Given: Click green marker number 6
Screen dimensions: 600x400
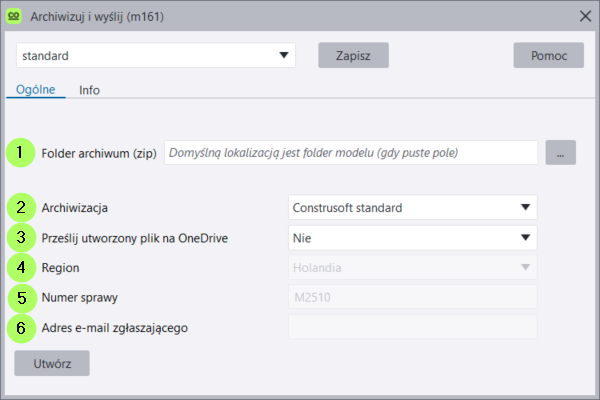Looking at the screenshot, I should pos(20,327).
